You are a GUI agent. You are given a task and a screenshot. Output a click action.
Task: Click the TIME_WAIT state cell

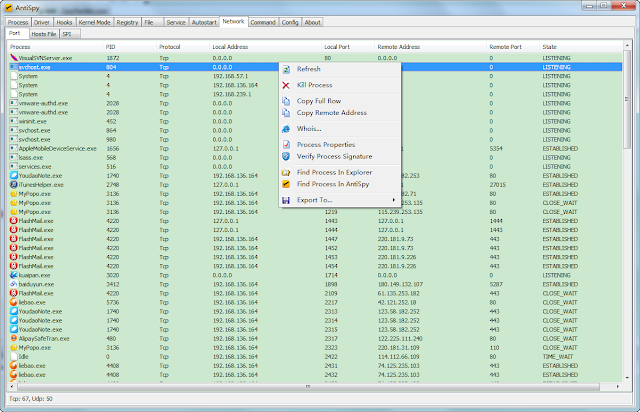pyautogui.click(x=558, y=356)
